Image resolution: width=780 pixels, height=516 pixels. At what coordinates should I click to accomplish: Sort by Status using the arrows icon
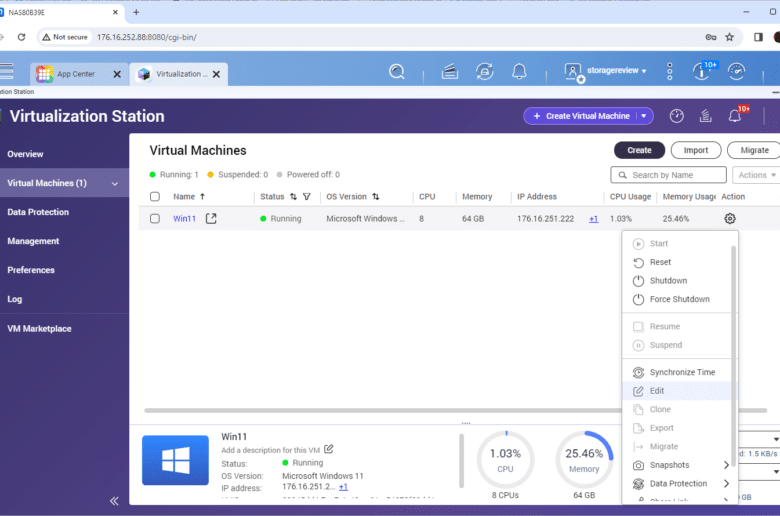point(293,197)
